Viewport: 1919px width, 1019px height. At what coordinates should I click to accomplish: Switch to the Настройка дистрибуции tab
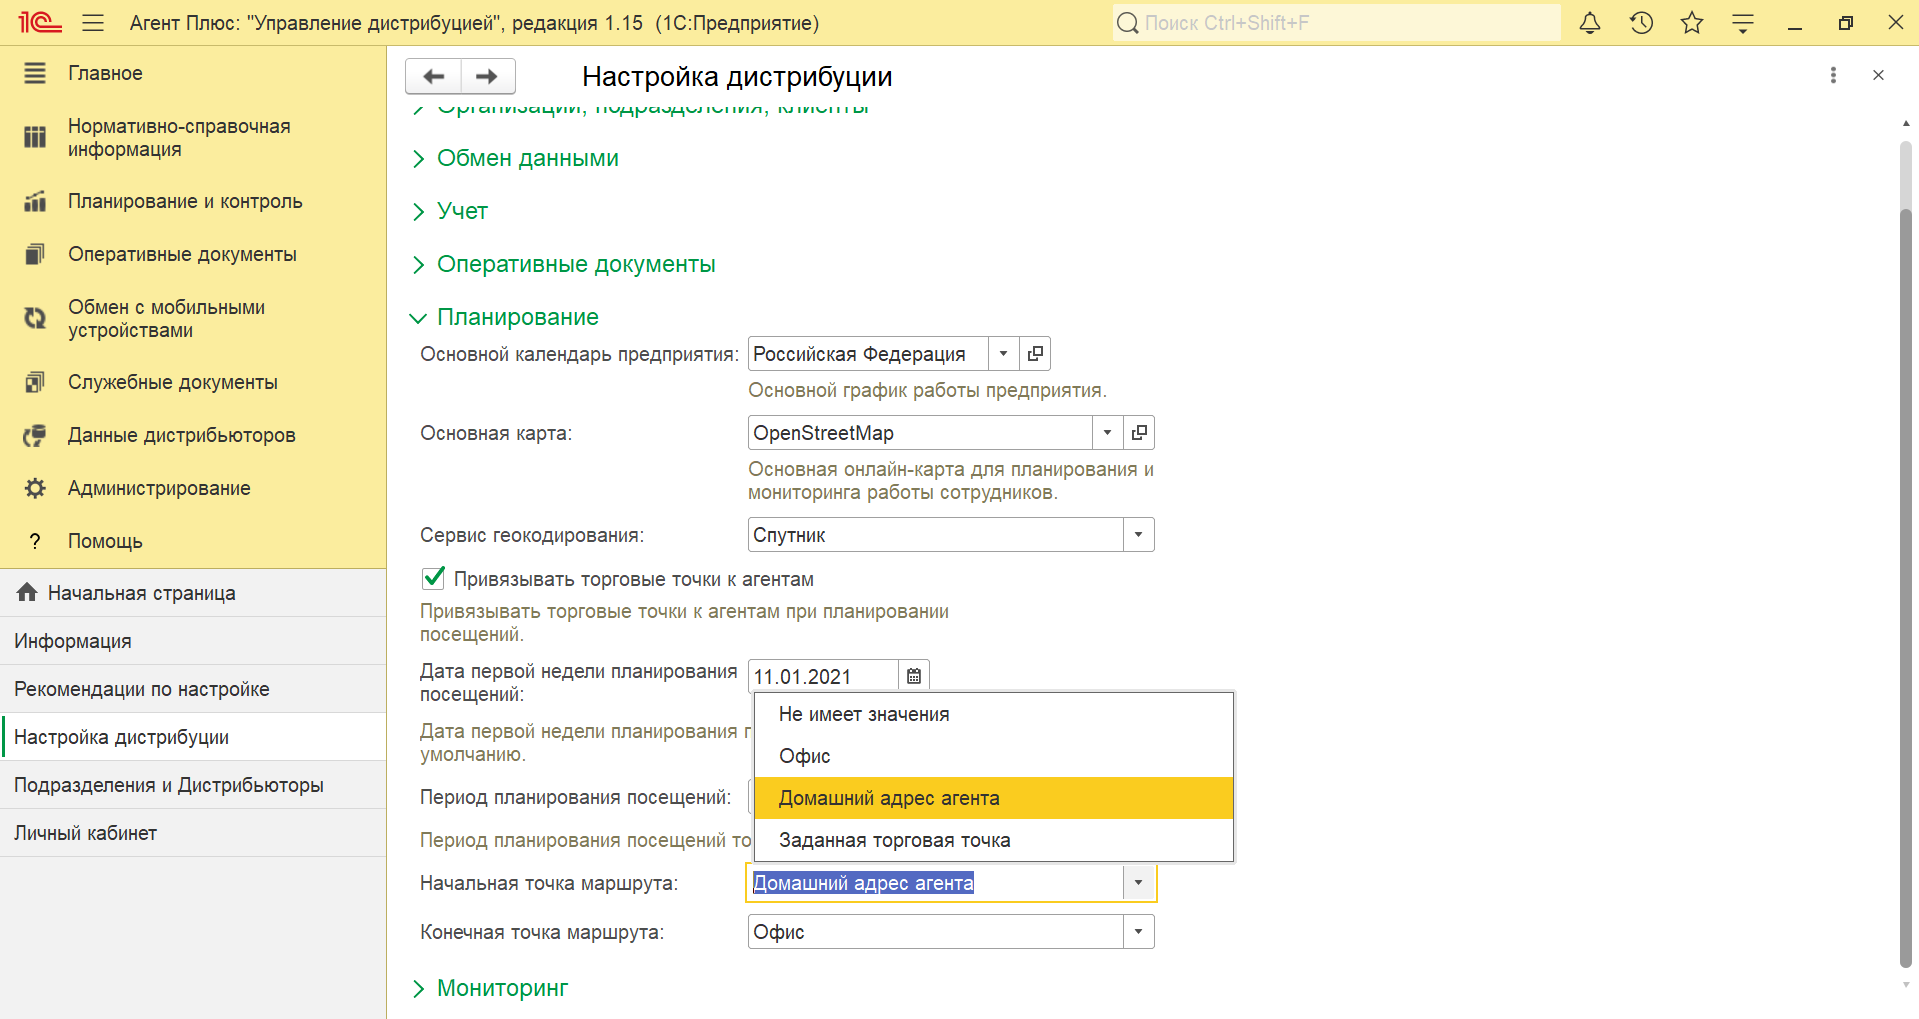193,737
